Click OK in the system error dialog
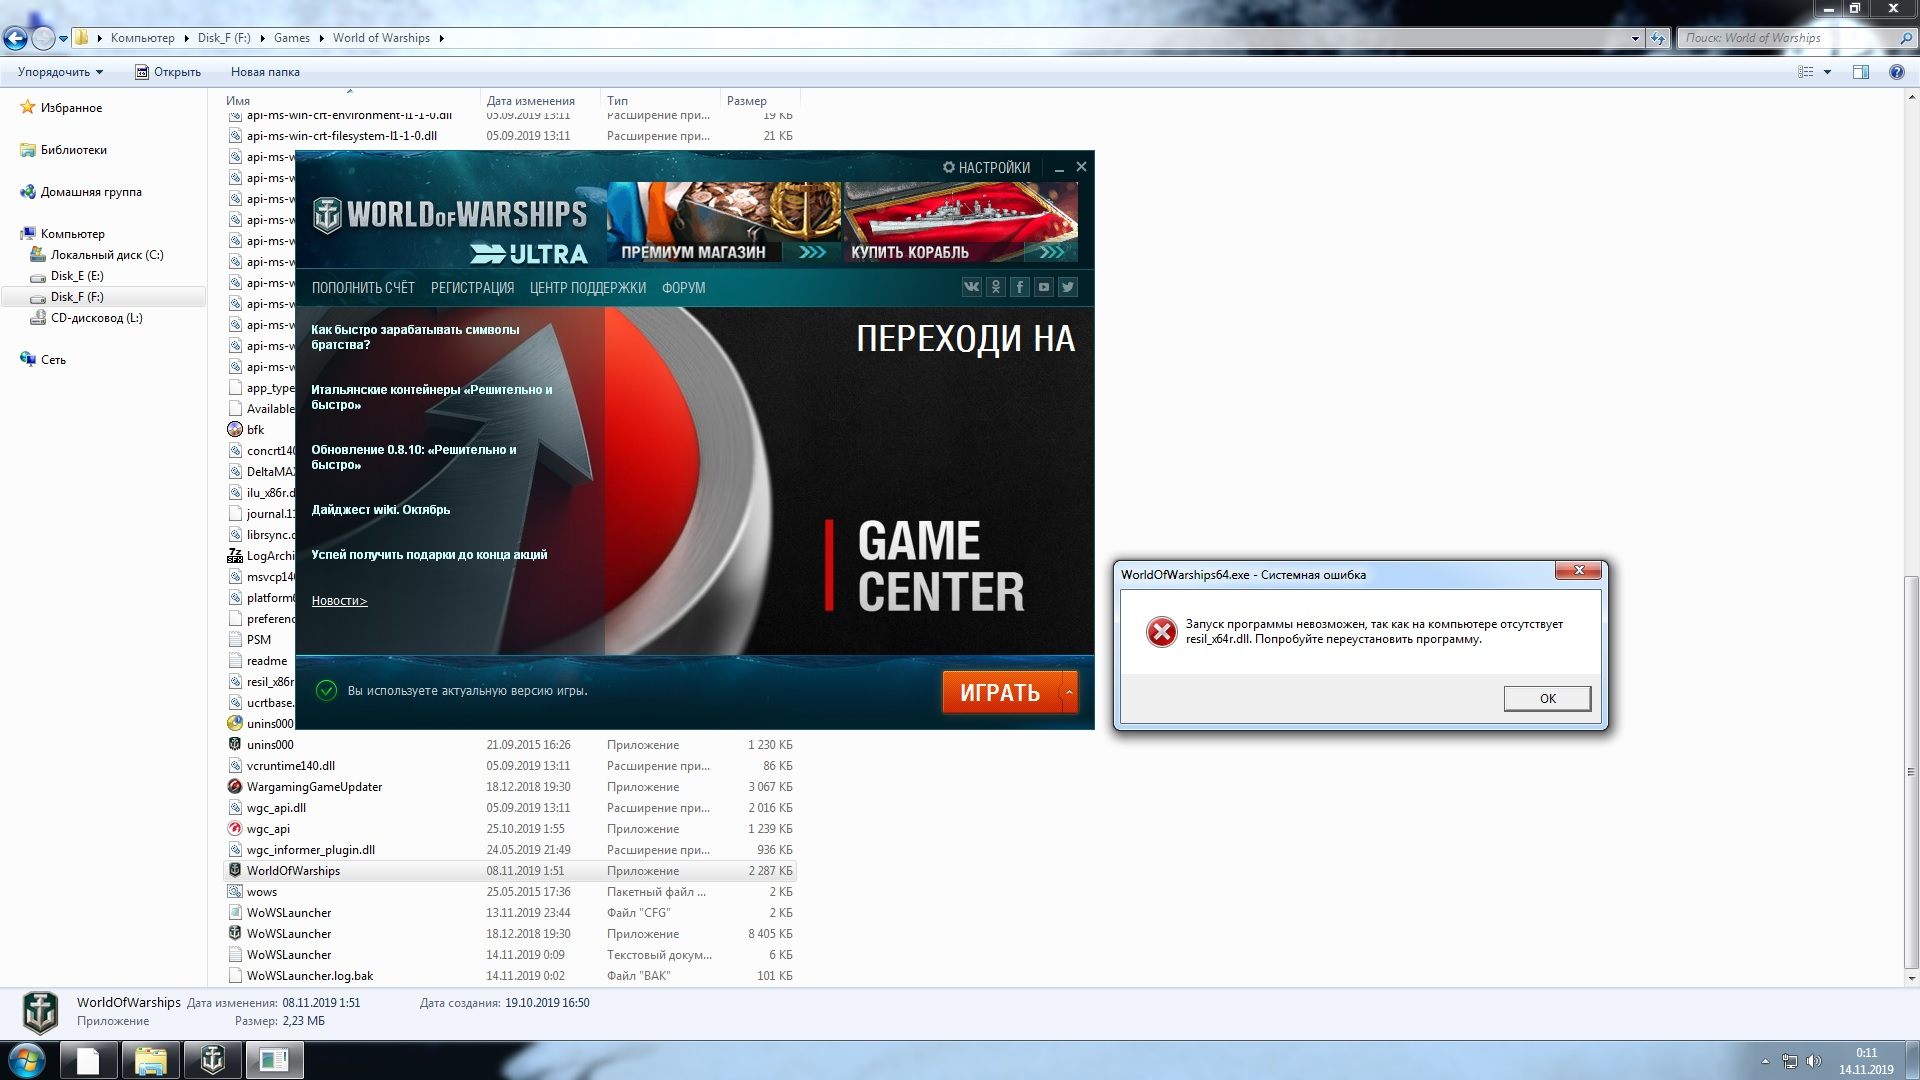Viewport: 1920px width, 1080px height. click(x=1547, y=698)
